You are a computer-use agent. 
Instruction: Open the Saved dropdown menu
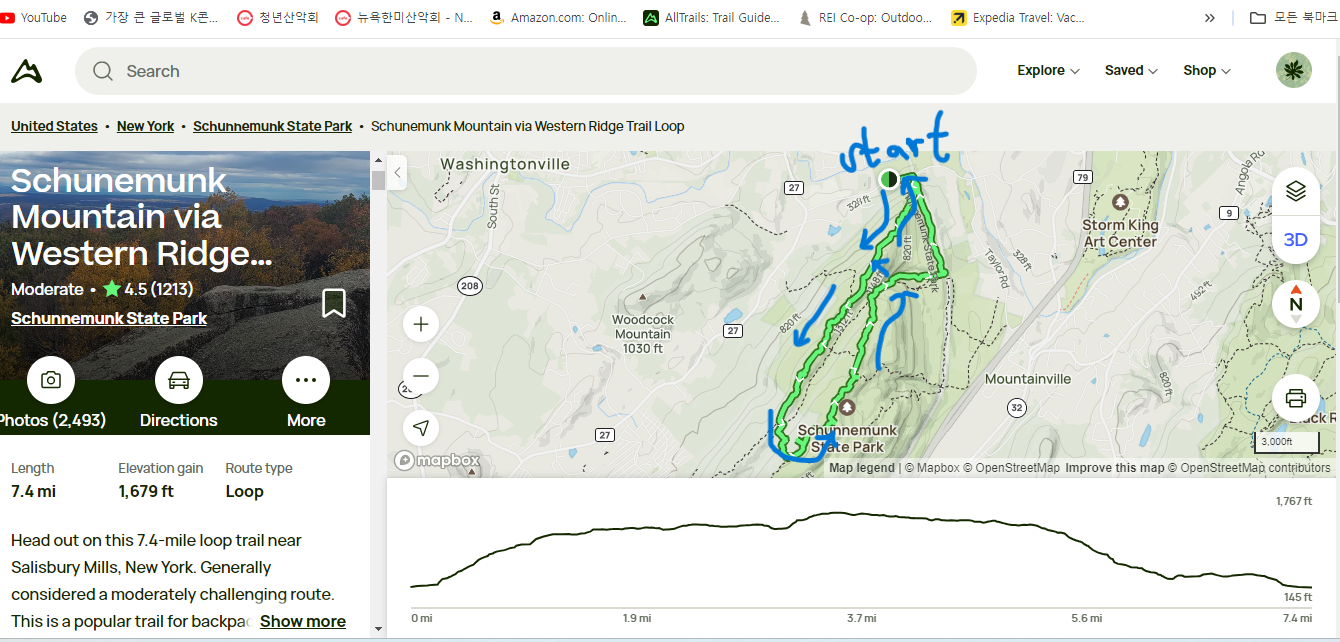pos(1131,70)
